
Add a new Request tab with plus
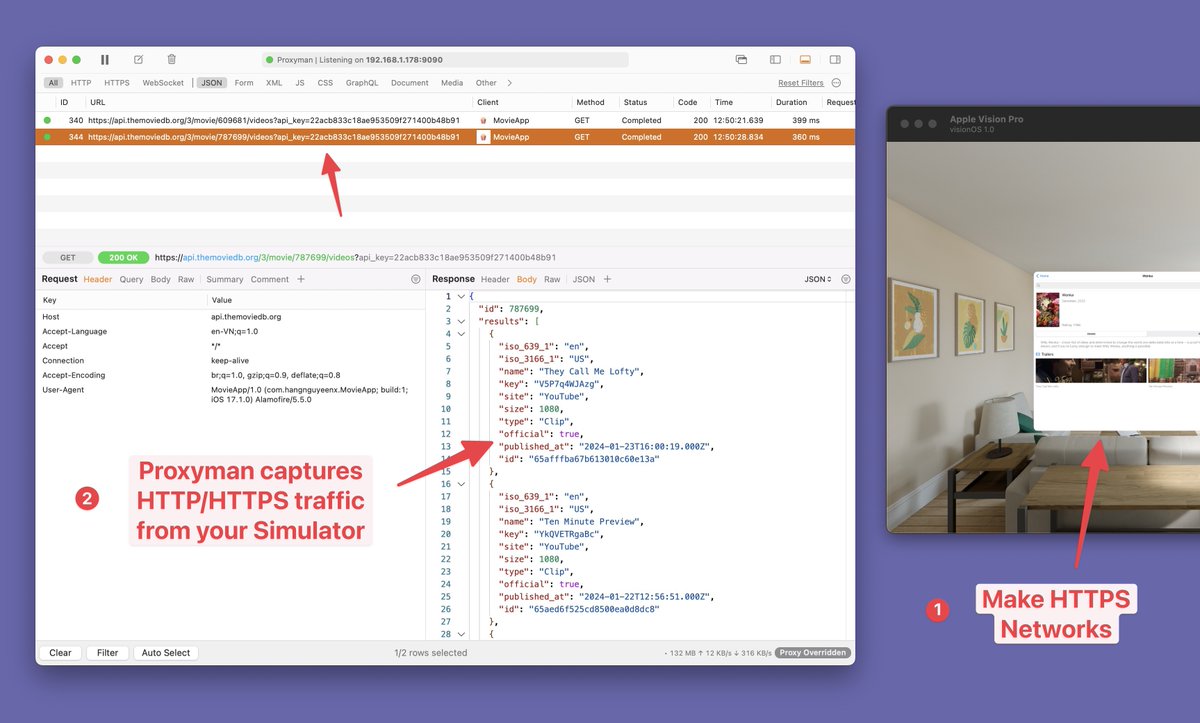301,280
